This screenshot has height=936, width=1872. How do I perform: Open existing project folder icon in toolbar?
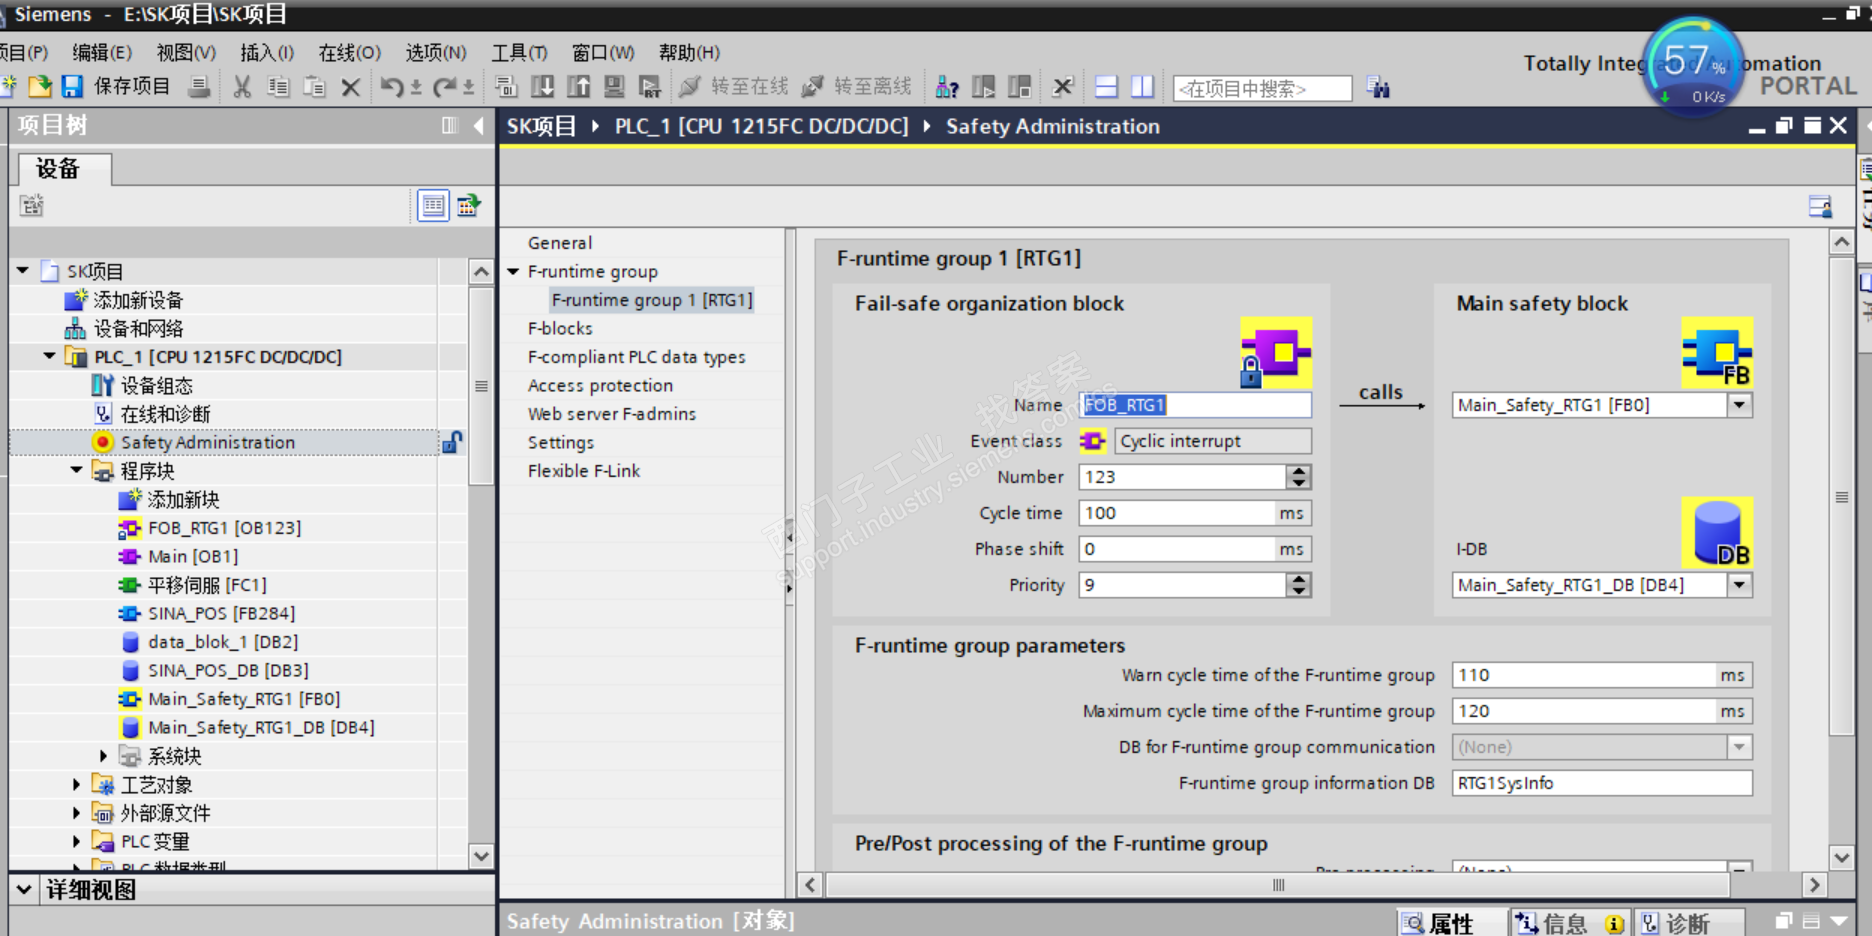point(40,87)
